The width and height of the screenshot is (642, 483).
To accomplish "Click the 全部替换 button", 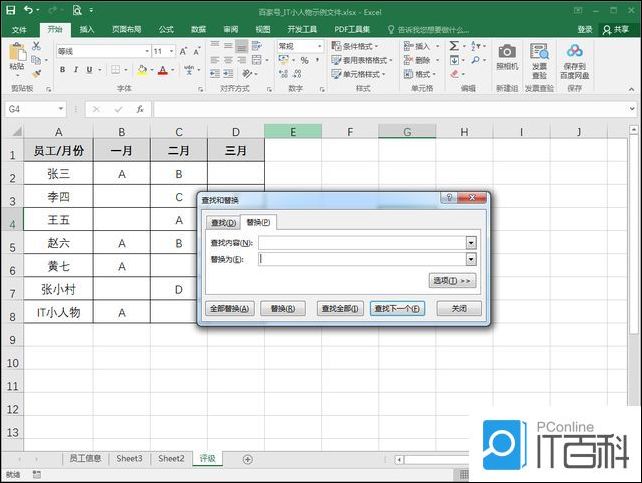I will [229, 309].
